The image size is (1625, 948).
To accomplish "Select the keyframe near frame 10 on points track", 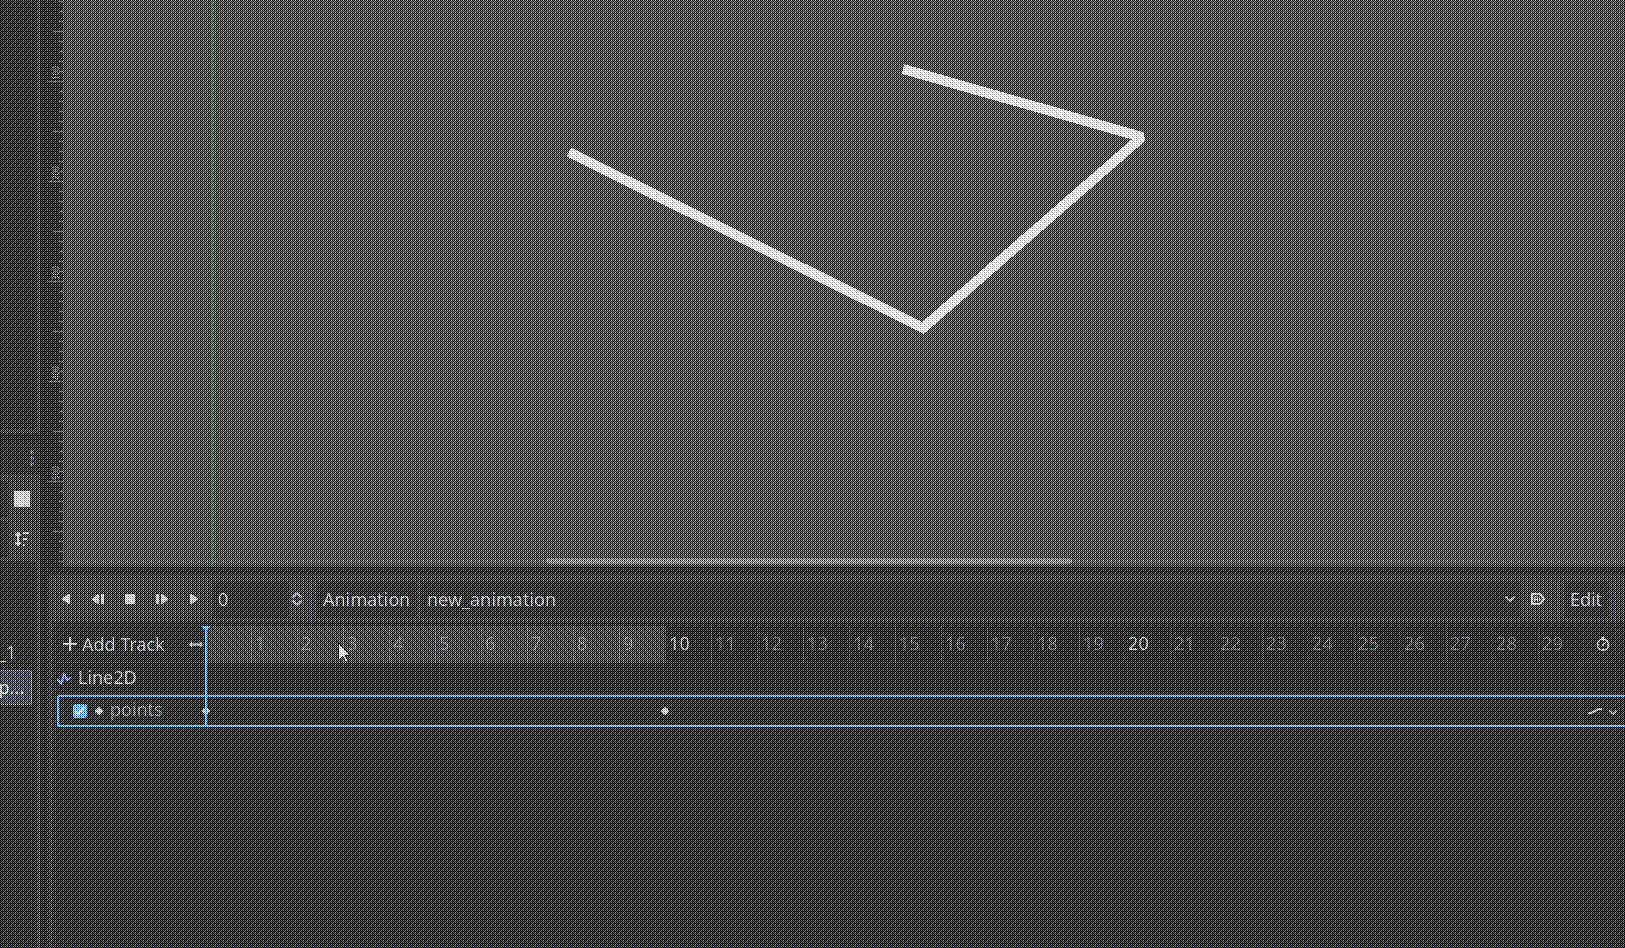I will click(x=665, y=710).
